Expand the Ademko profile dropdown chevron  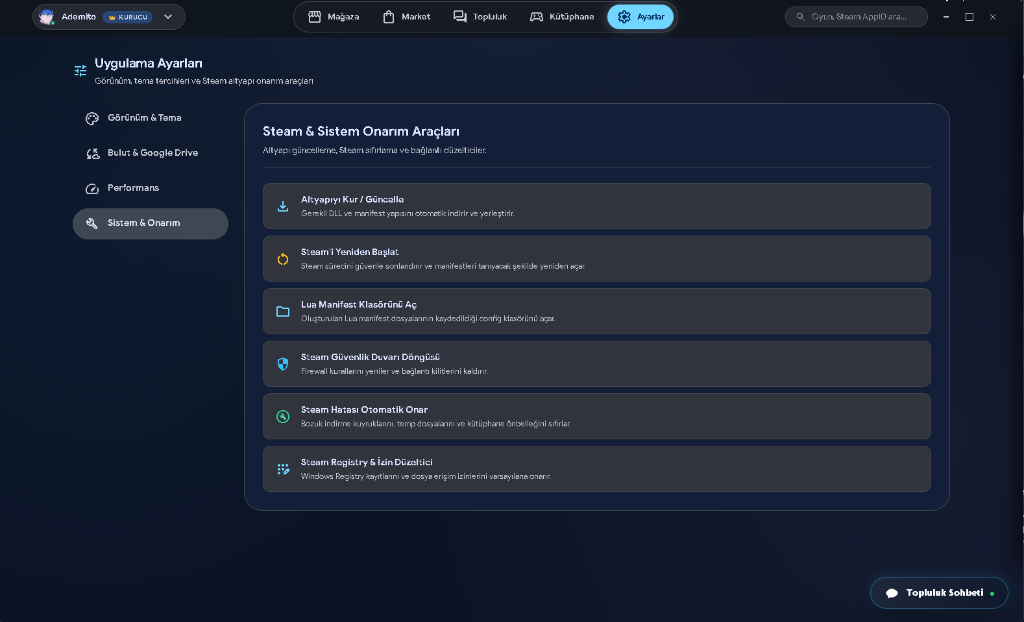168,17
